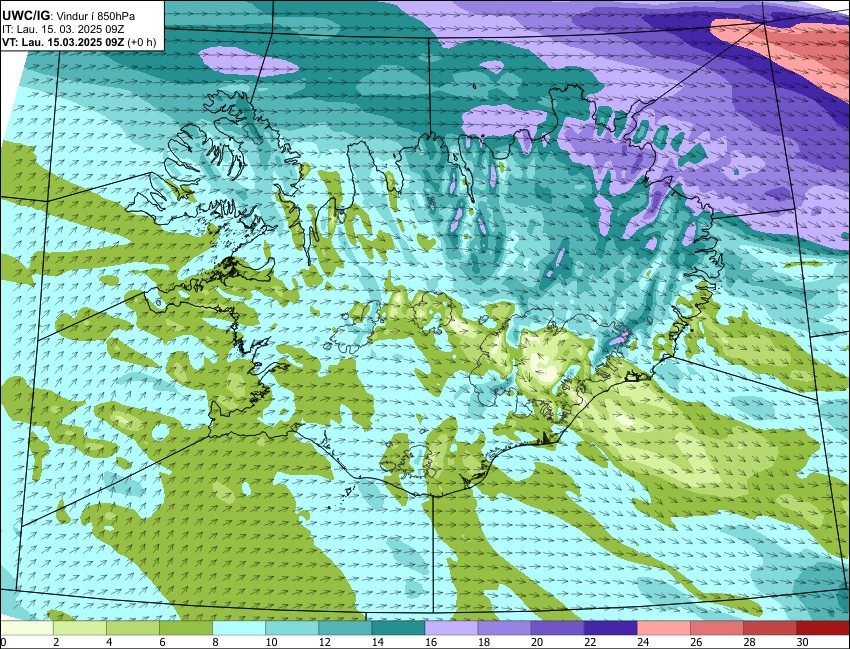Select the dark red above-30 legend swatch

[823, 628]
